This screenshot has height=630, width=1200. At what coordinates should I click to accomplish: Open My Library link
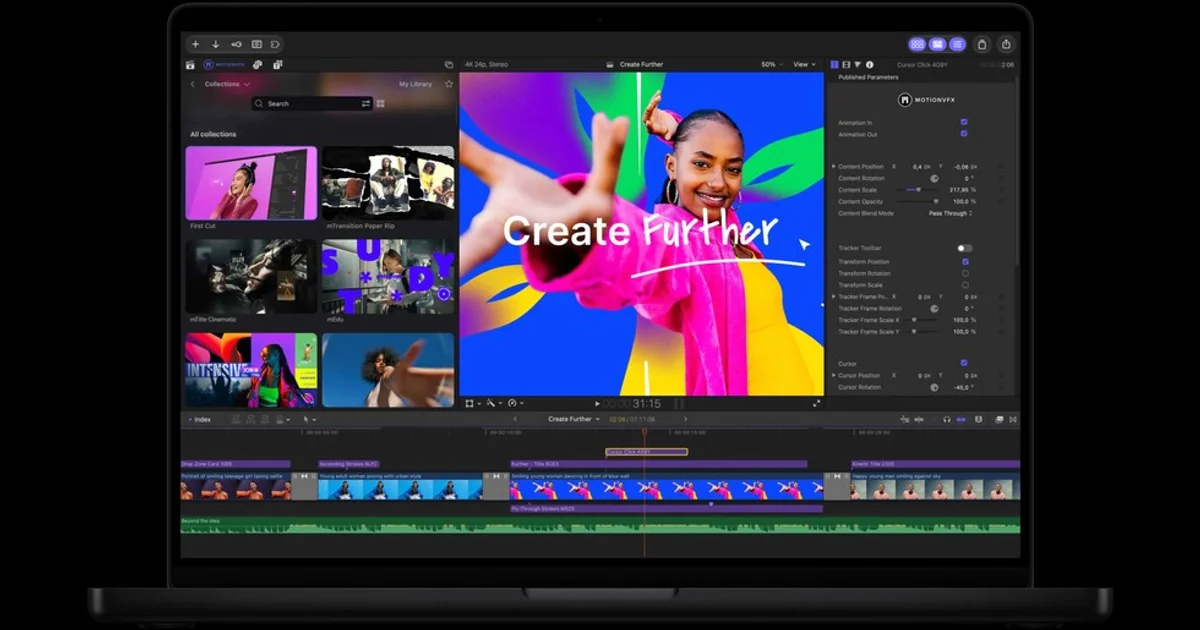416,84
